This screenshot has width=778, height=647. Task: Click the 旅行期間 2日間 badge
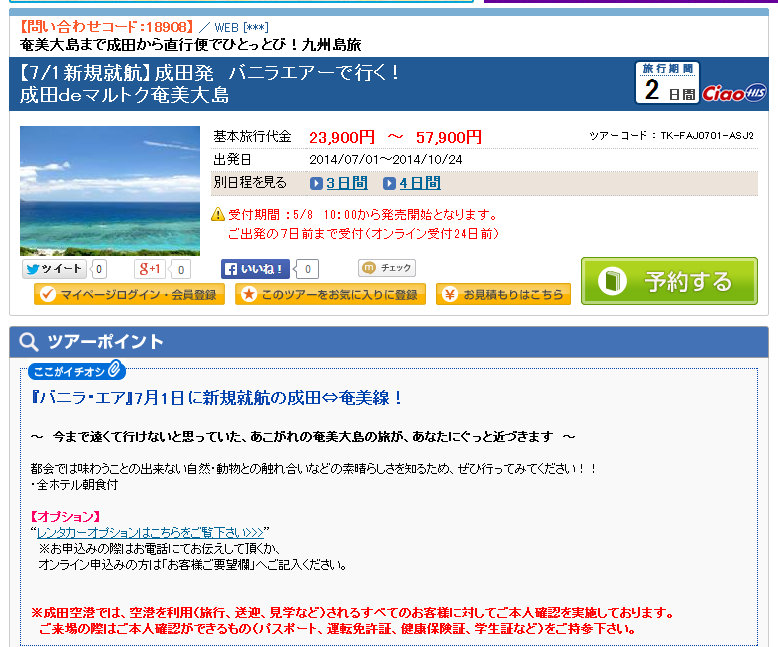(x=667, y=82)
